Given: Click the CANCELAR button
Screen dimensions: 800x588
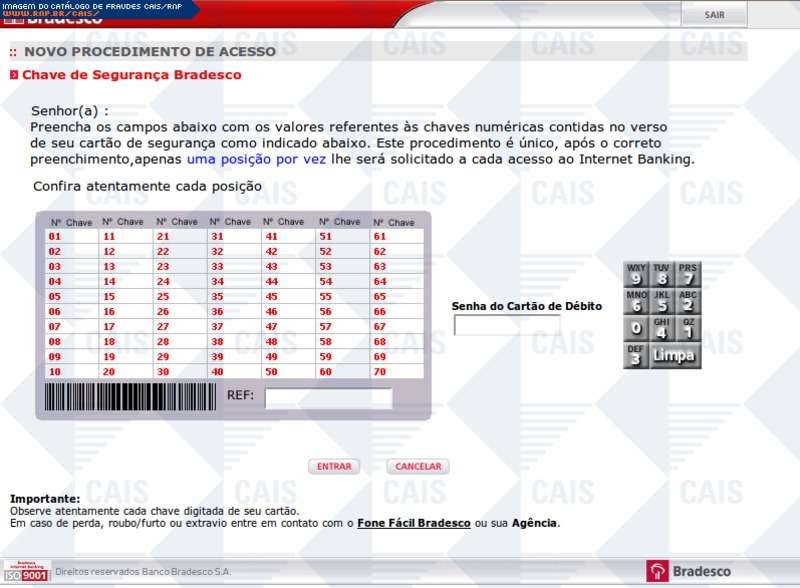Looking at the screenshot, I should [418, 466].
